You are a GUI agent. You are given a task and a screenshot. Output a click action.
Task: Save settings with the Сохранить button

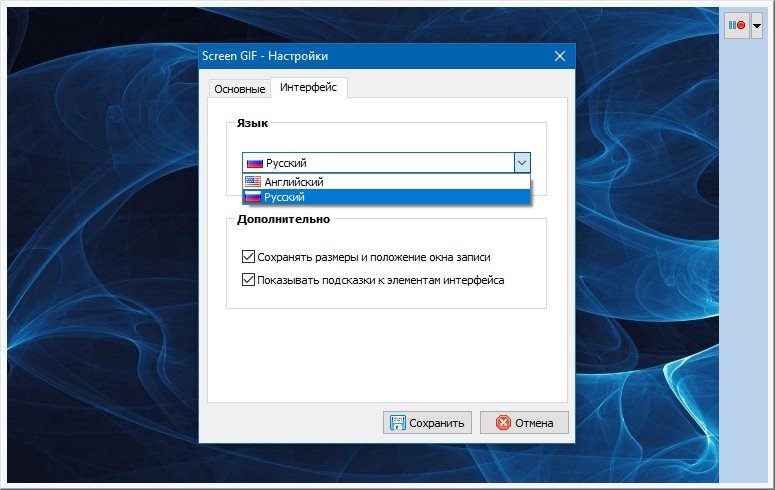coord(427,423)
